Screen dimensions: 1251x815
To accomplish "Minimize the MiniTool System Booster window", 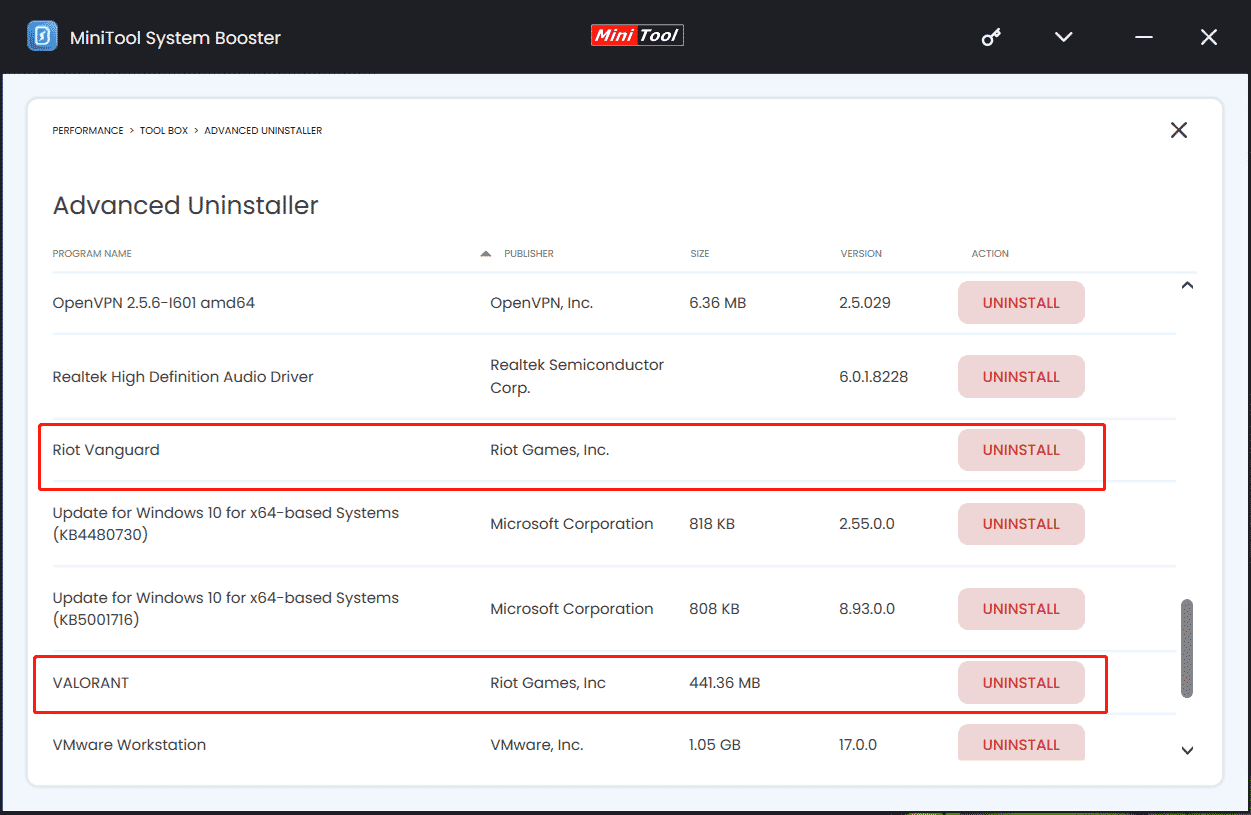I will click(x=1145, y=37).
